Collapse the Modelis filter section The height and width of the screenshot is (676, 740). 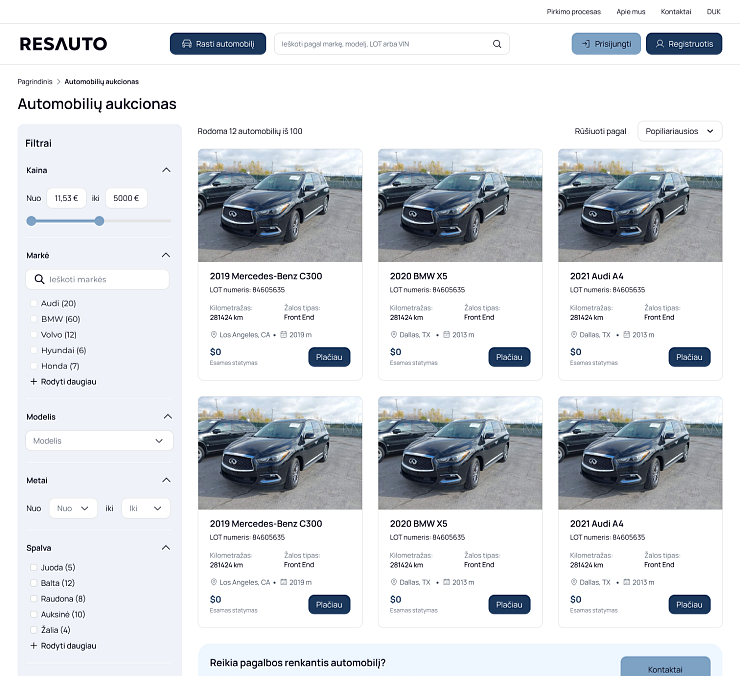(168, 416)
